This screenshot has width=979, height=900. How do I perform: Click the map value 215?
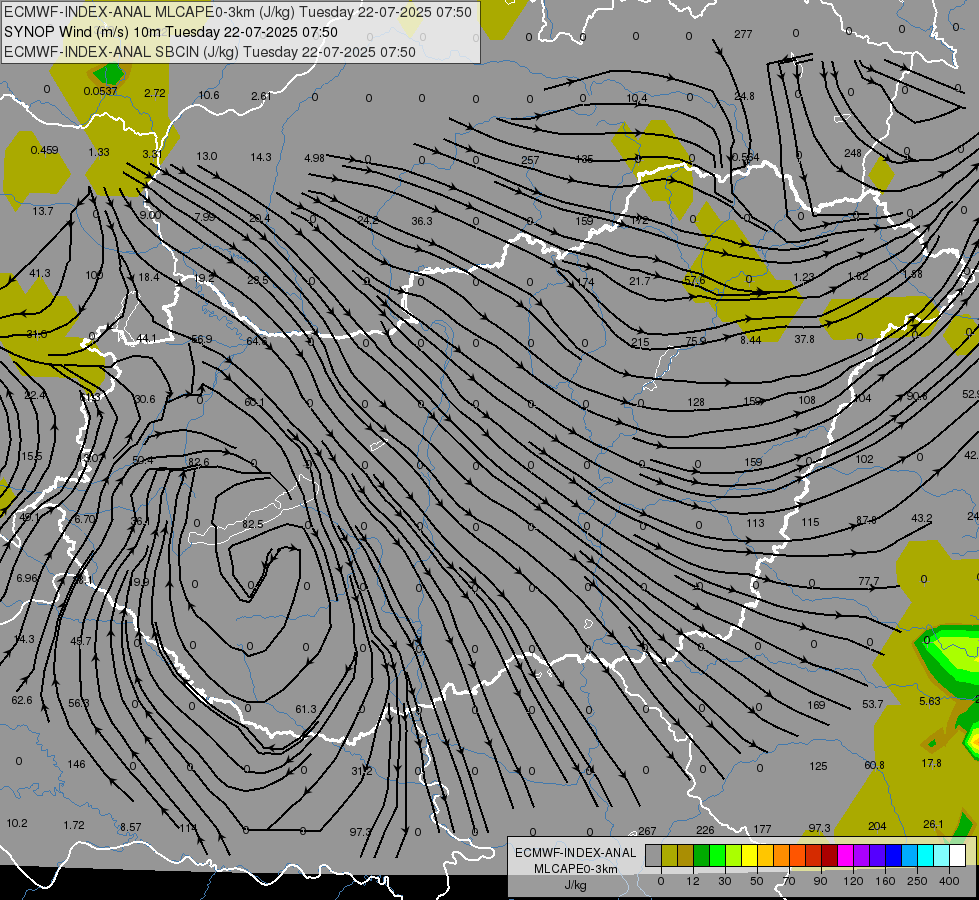(x=640, y=342)
